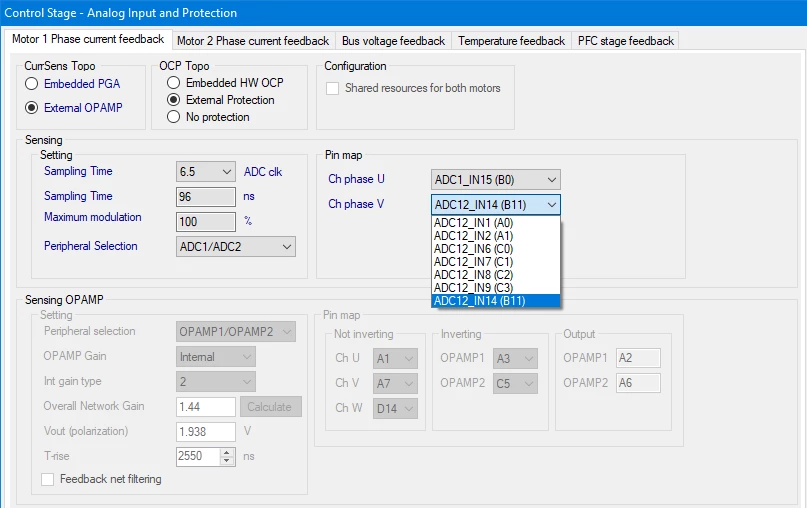Pick ADC12_IN9 (C3) from list

point(496,288)
